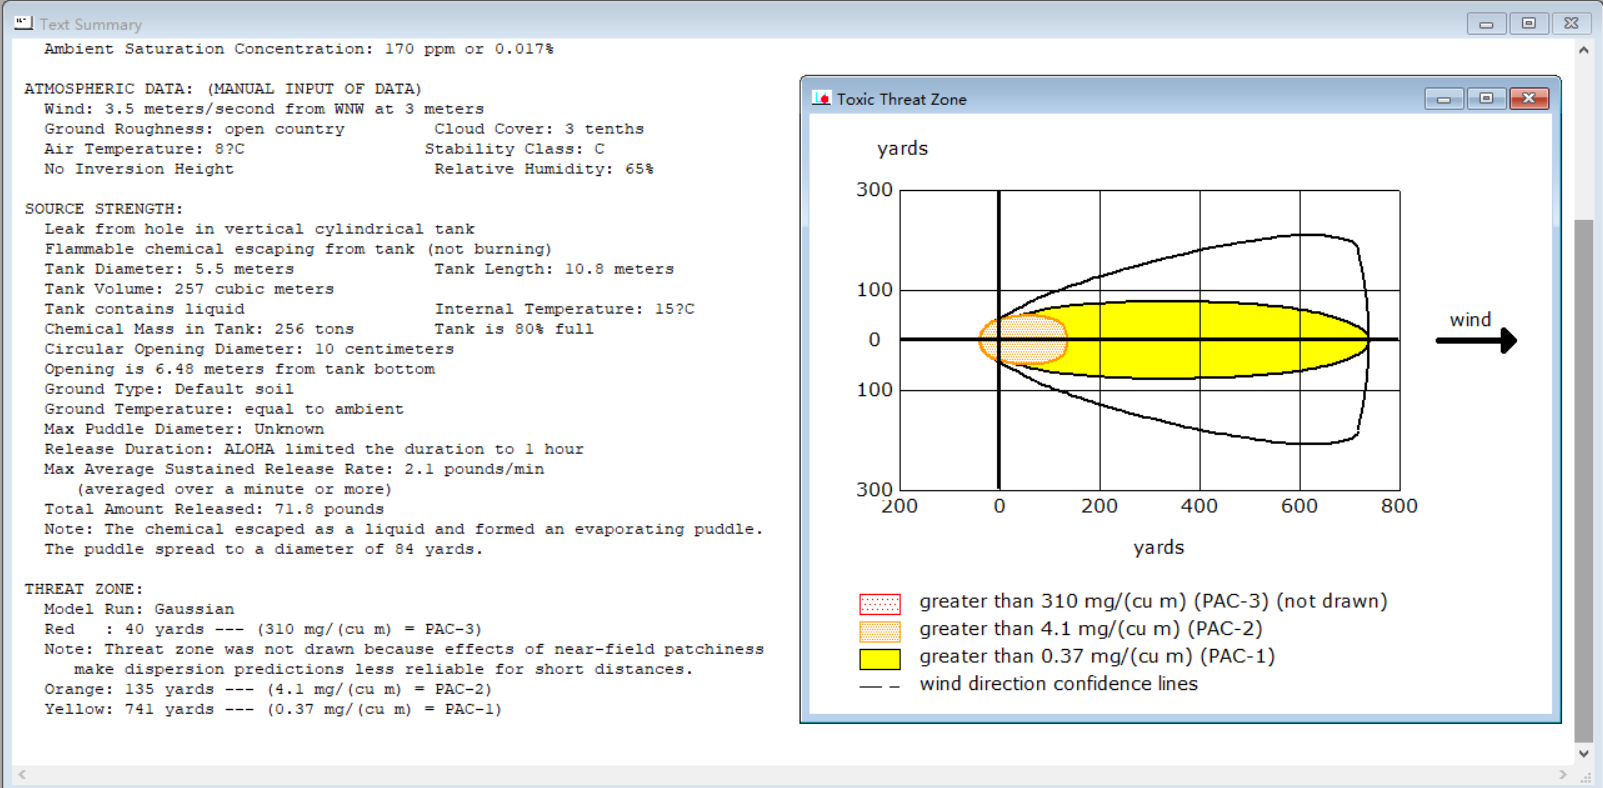This screenshot has height=788, width=1603.
Task: Click the 'Tank Volume: 257 cubic meters' line
Action: coord(189,289)
